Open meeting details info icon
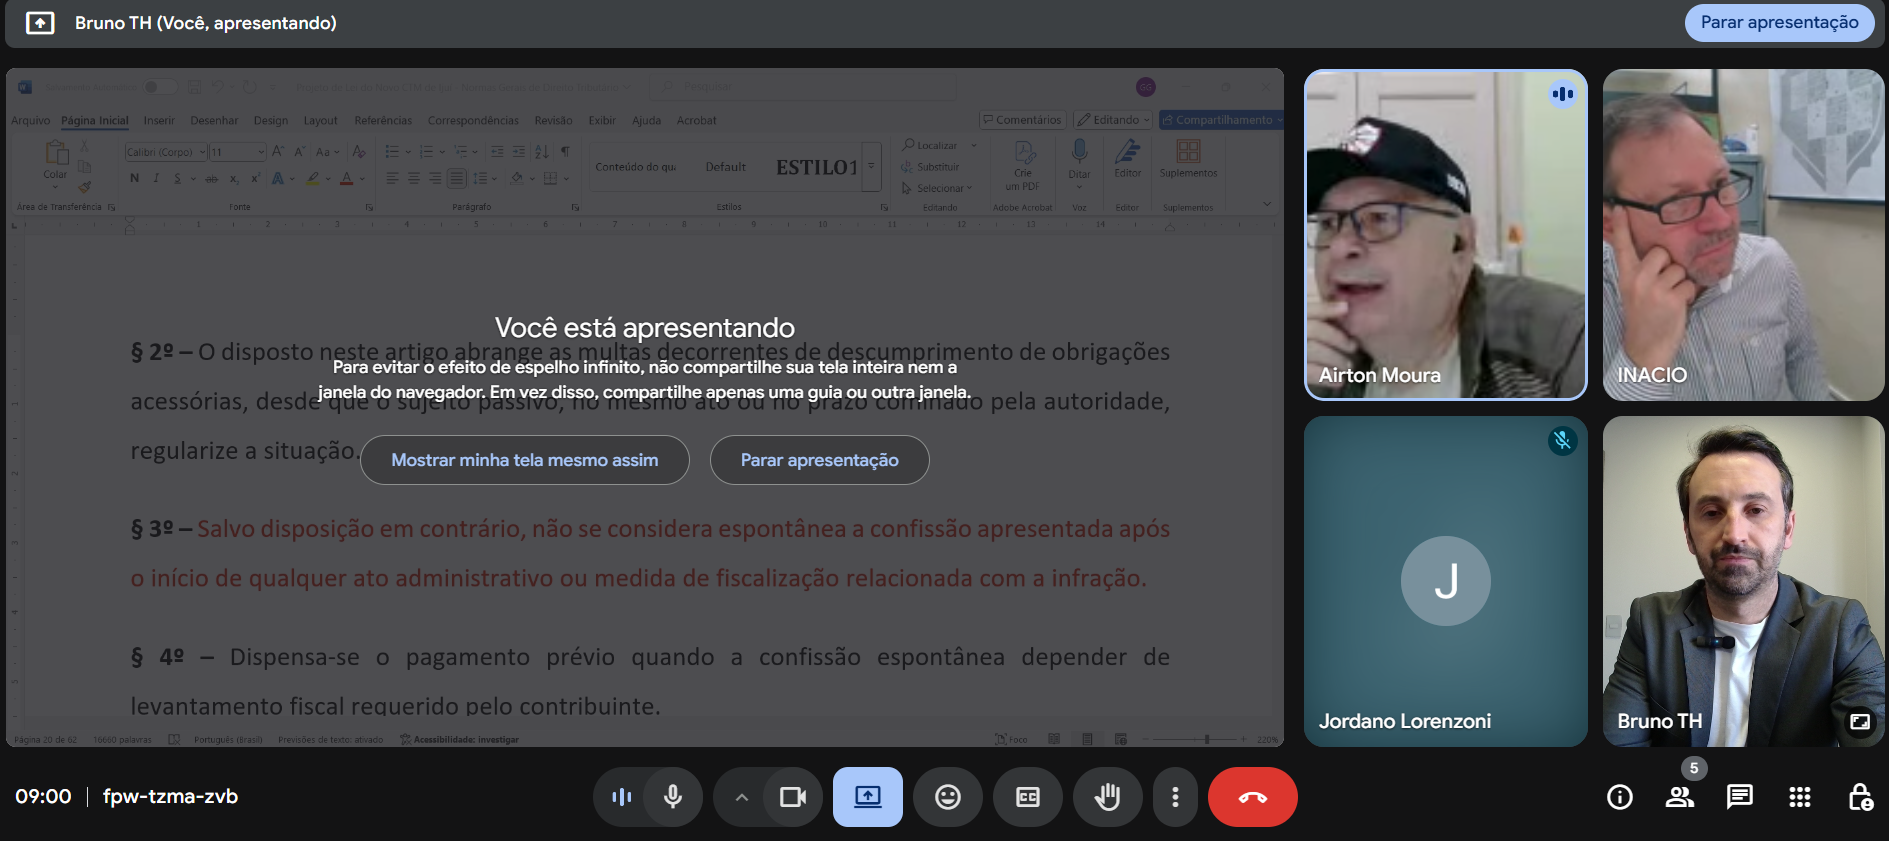1889x841 pixels. coord(1620,797)
